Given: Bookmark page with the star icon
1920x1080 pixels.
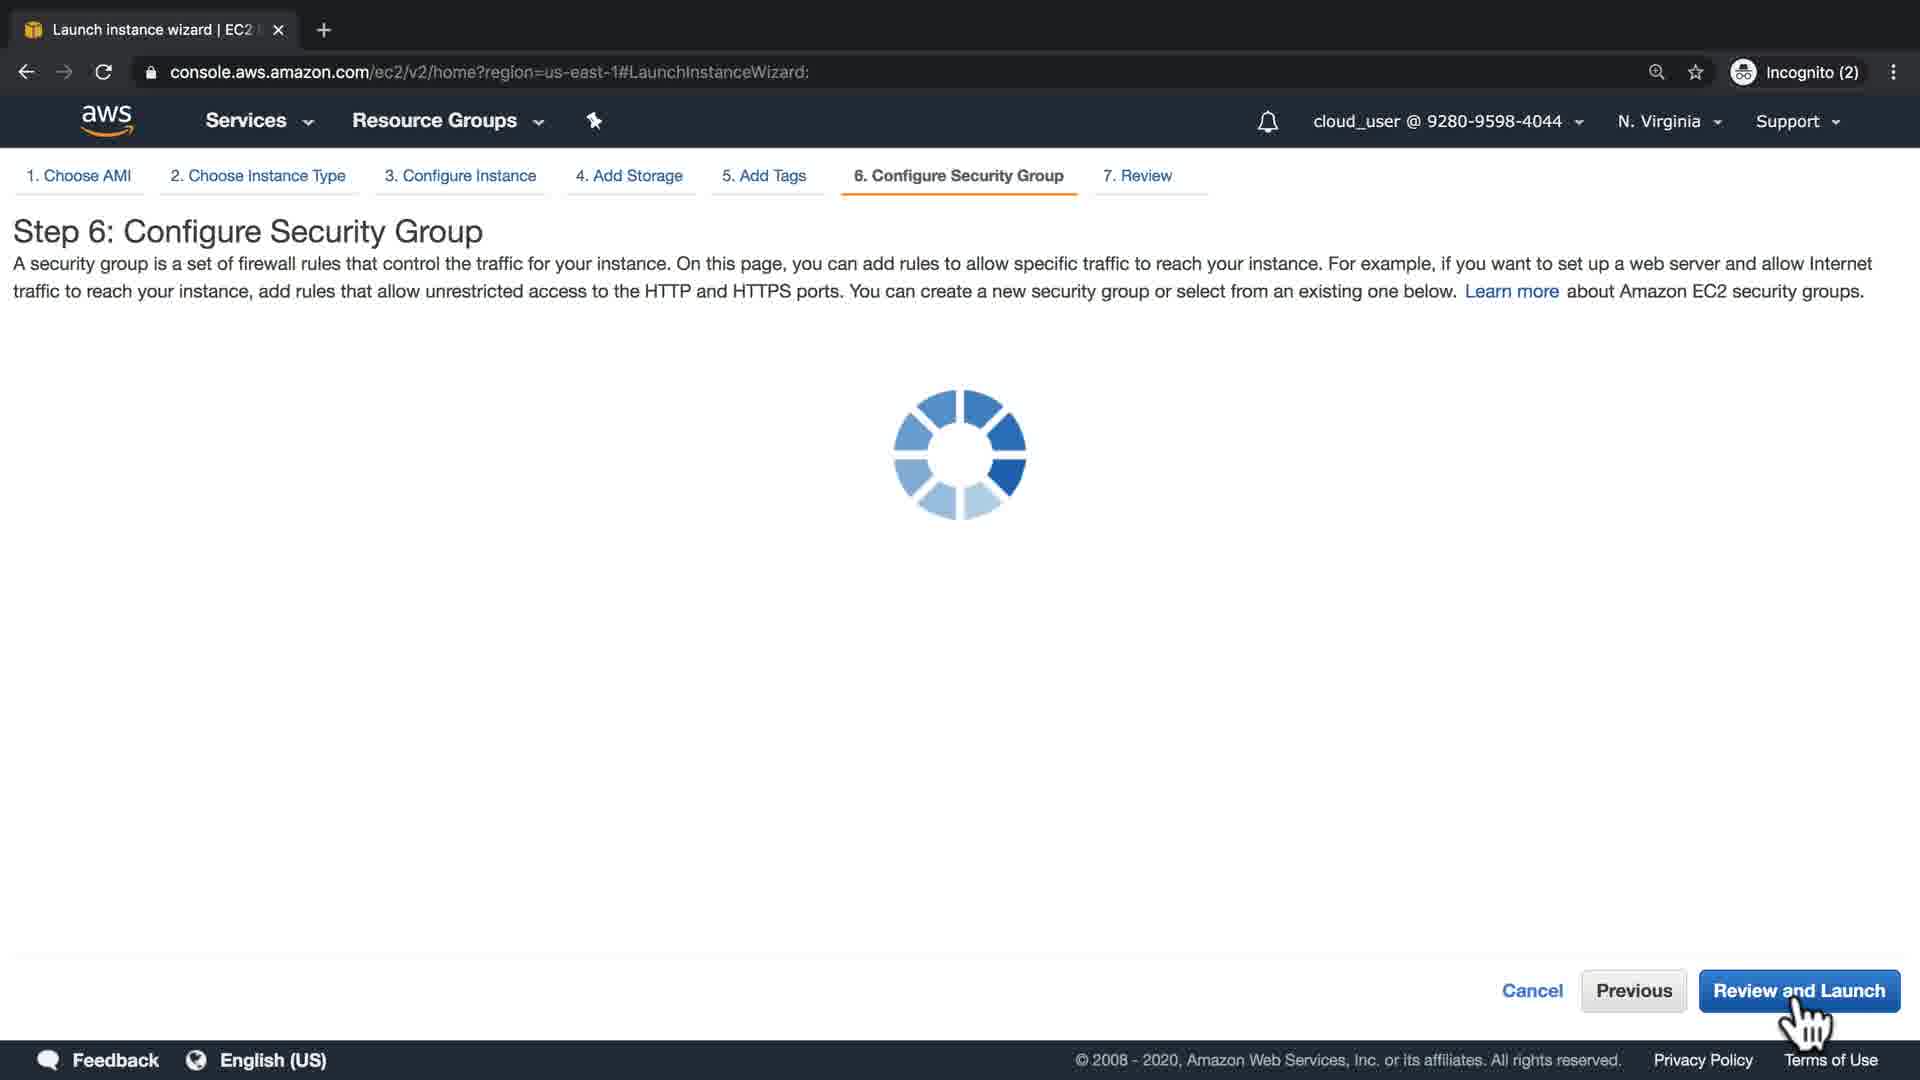Looking at the screenshot, I should 1695,72.
